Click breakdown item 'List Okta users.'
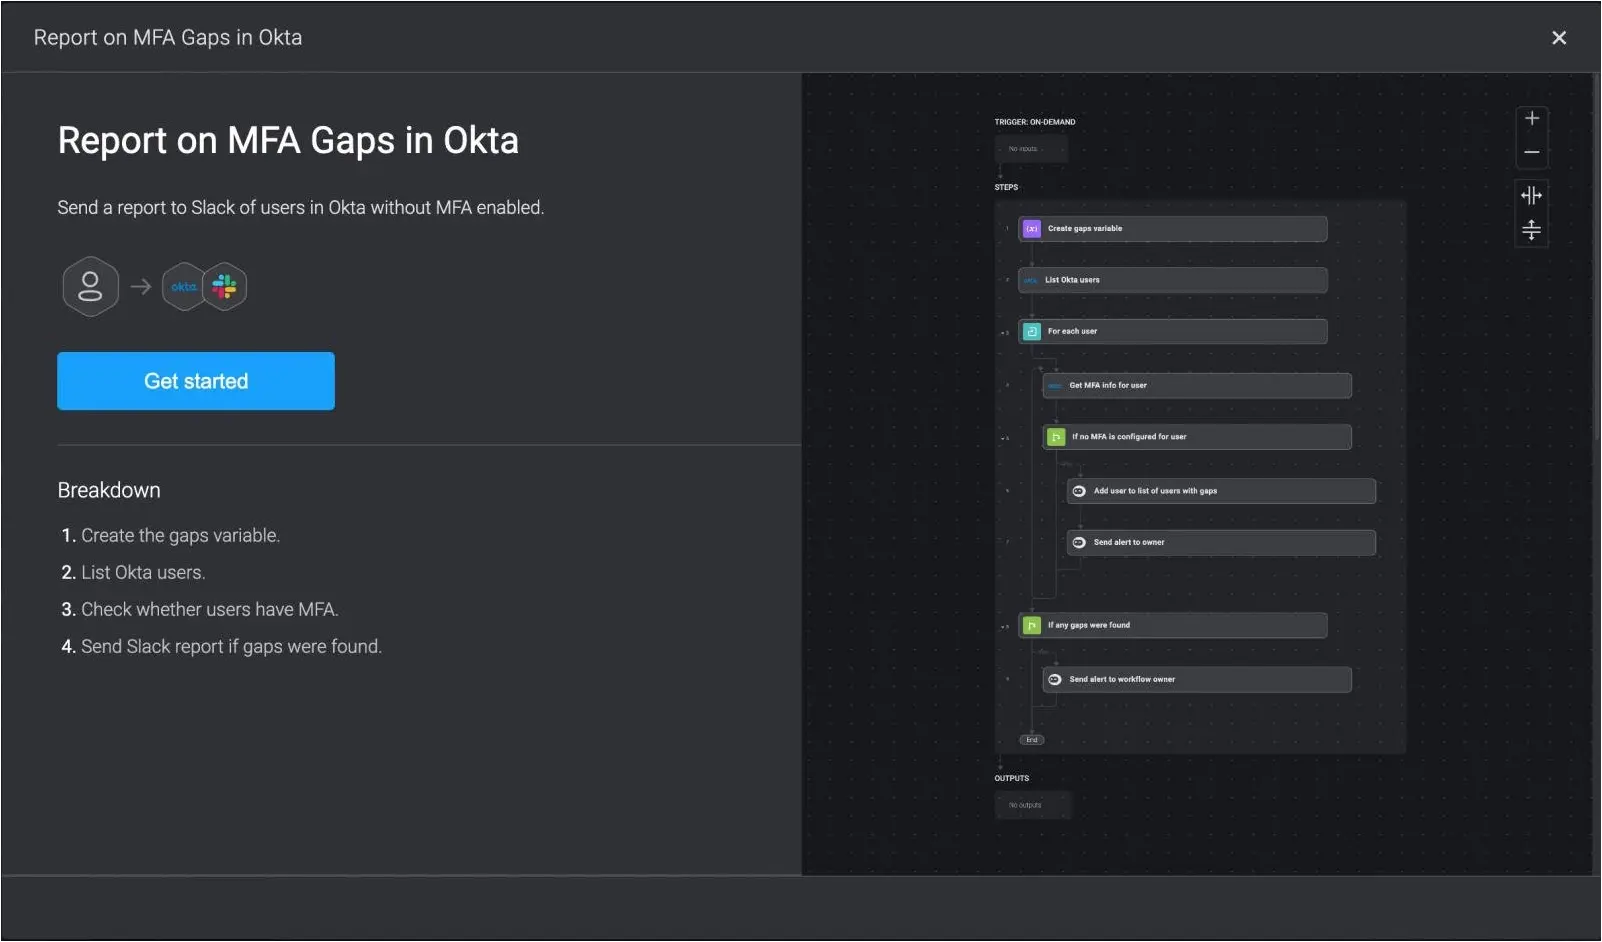 point(143,573)
